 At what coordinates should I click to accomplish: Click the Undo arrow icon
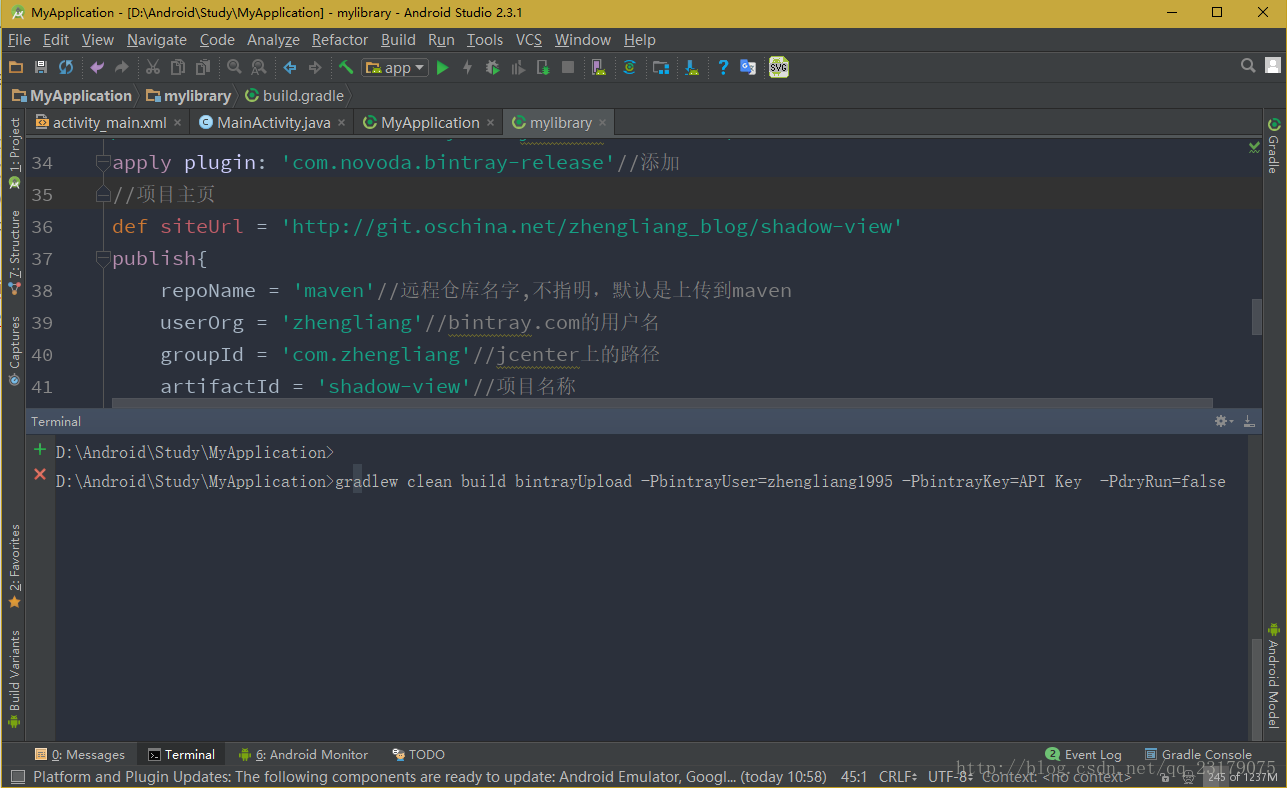coord(97,67)
